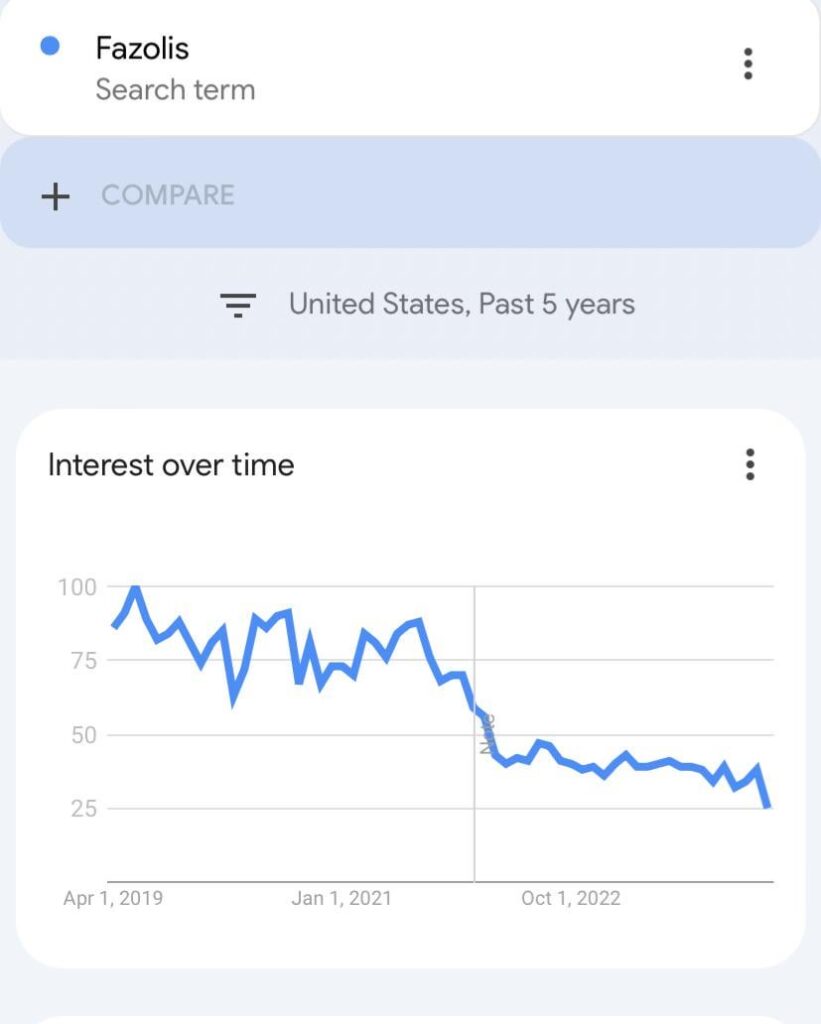Tap the final rightmost point of trend line
821x1024 pixels.
pos(767,805)
